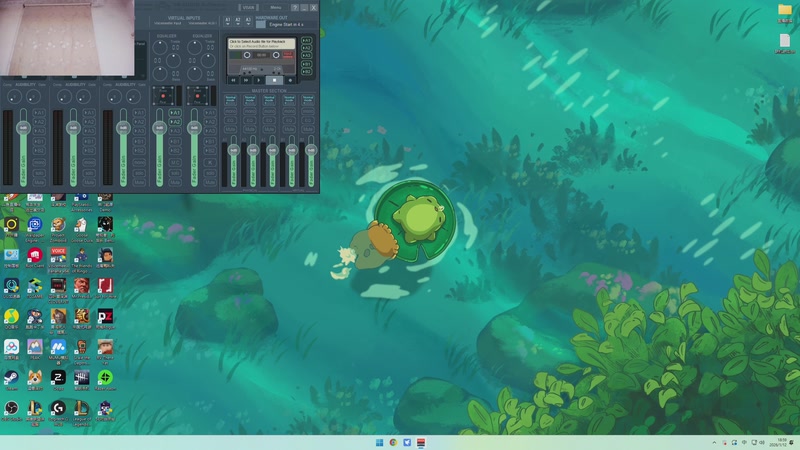The image size is (800, 450).
Task: Set third hardware input strip to mono
Action: [x=139, y=162]
